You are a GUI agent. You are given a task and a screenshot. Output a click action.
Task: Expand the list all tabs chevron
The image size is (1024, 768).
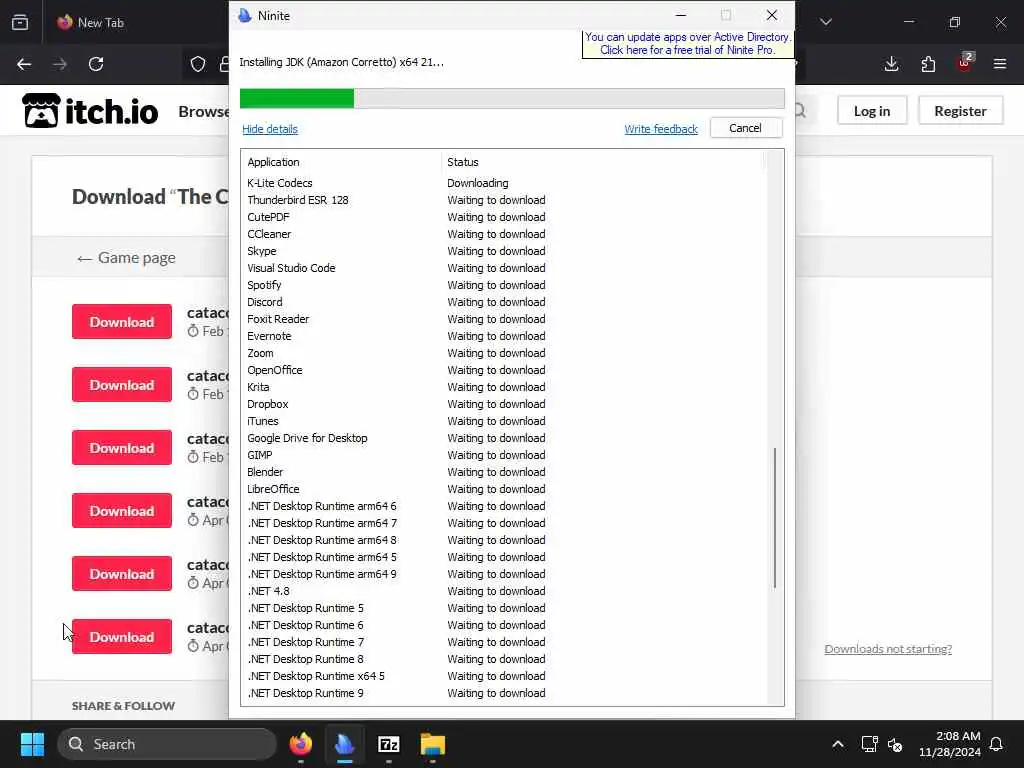[826, 22]
